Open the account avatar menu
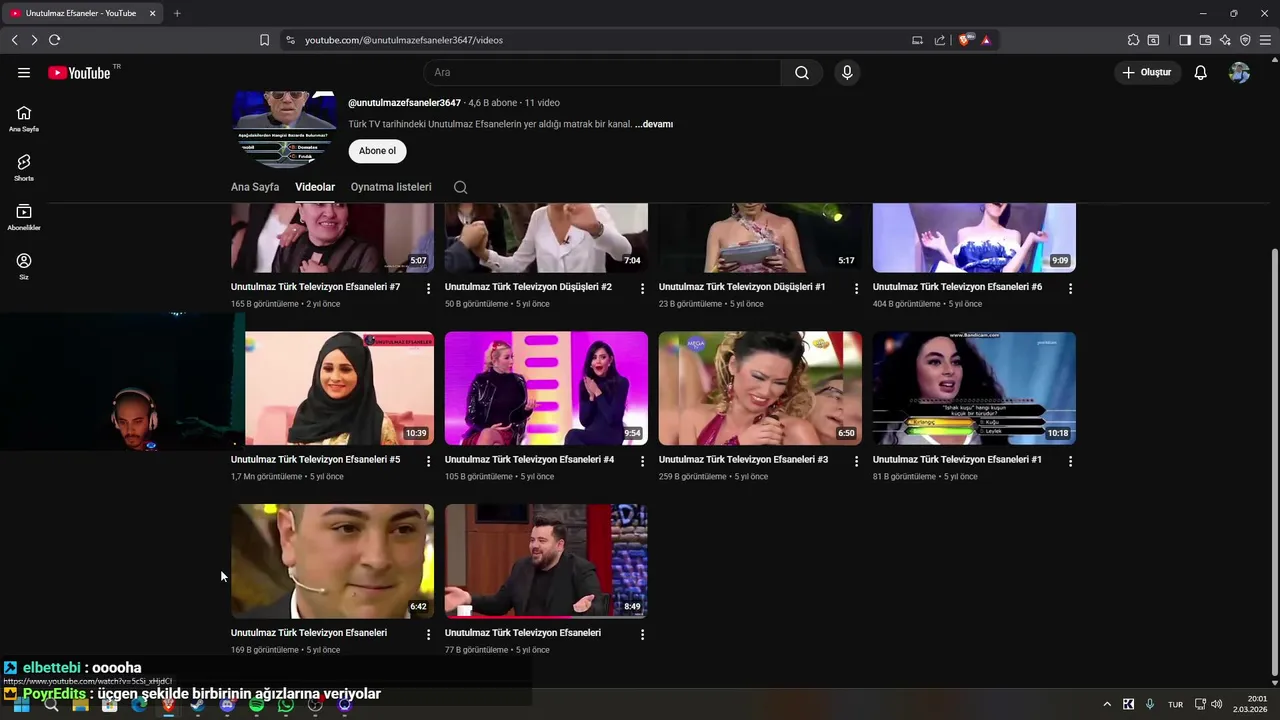1280x720 pixels. tap(1239, 73)
